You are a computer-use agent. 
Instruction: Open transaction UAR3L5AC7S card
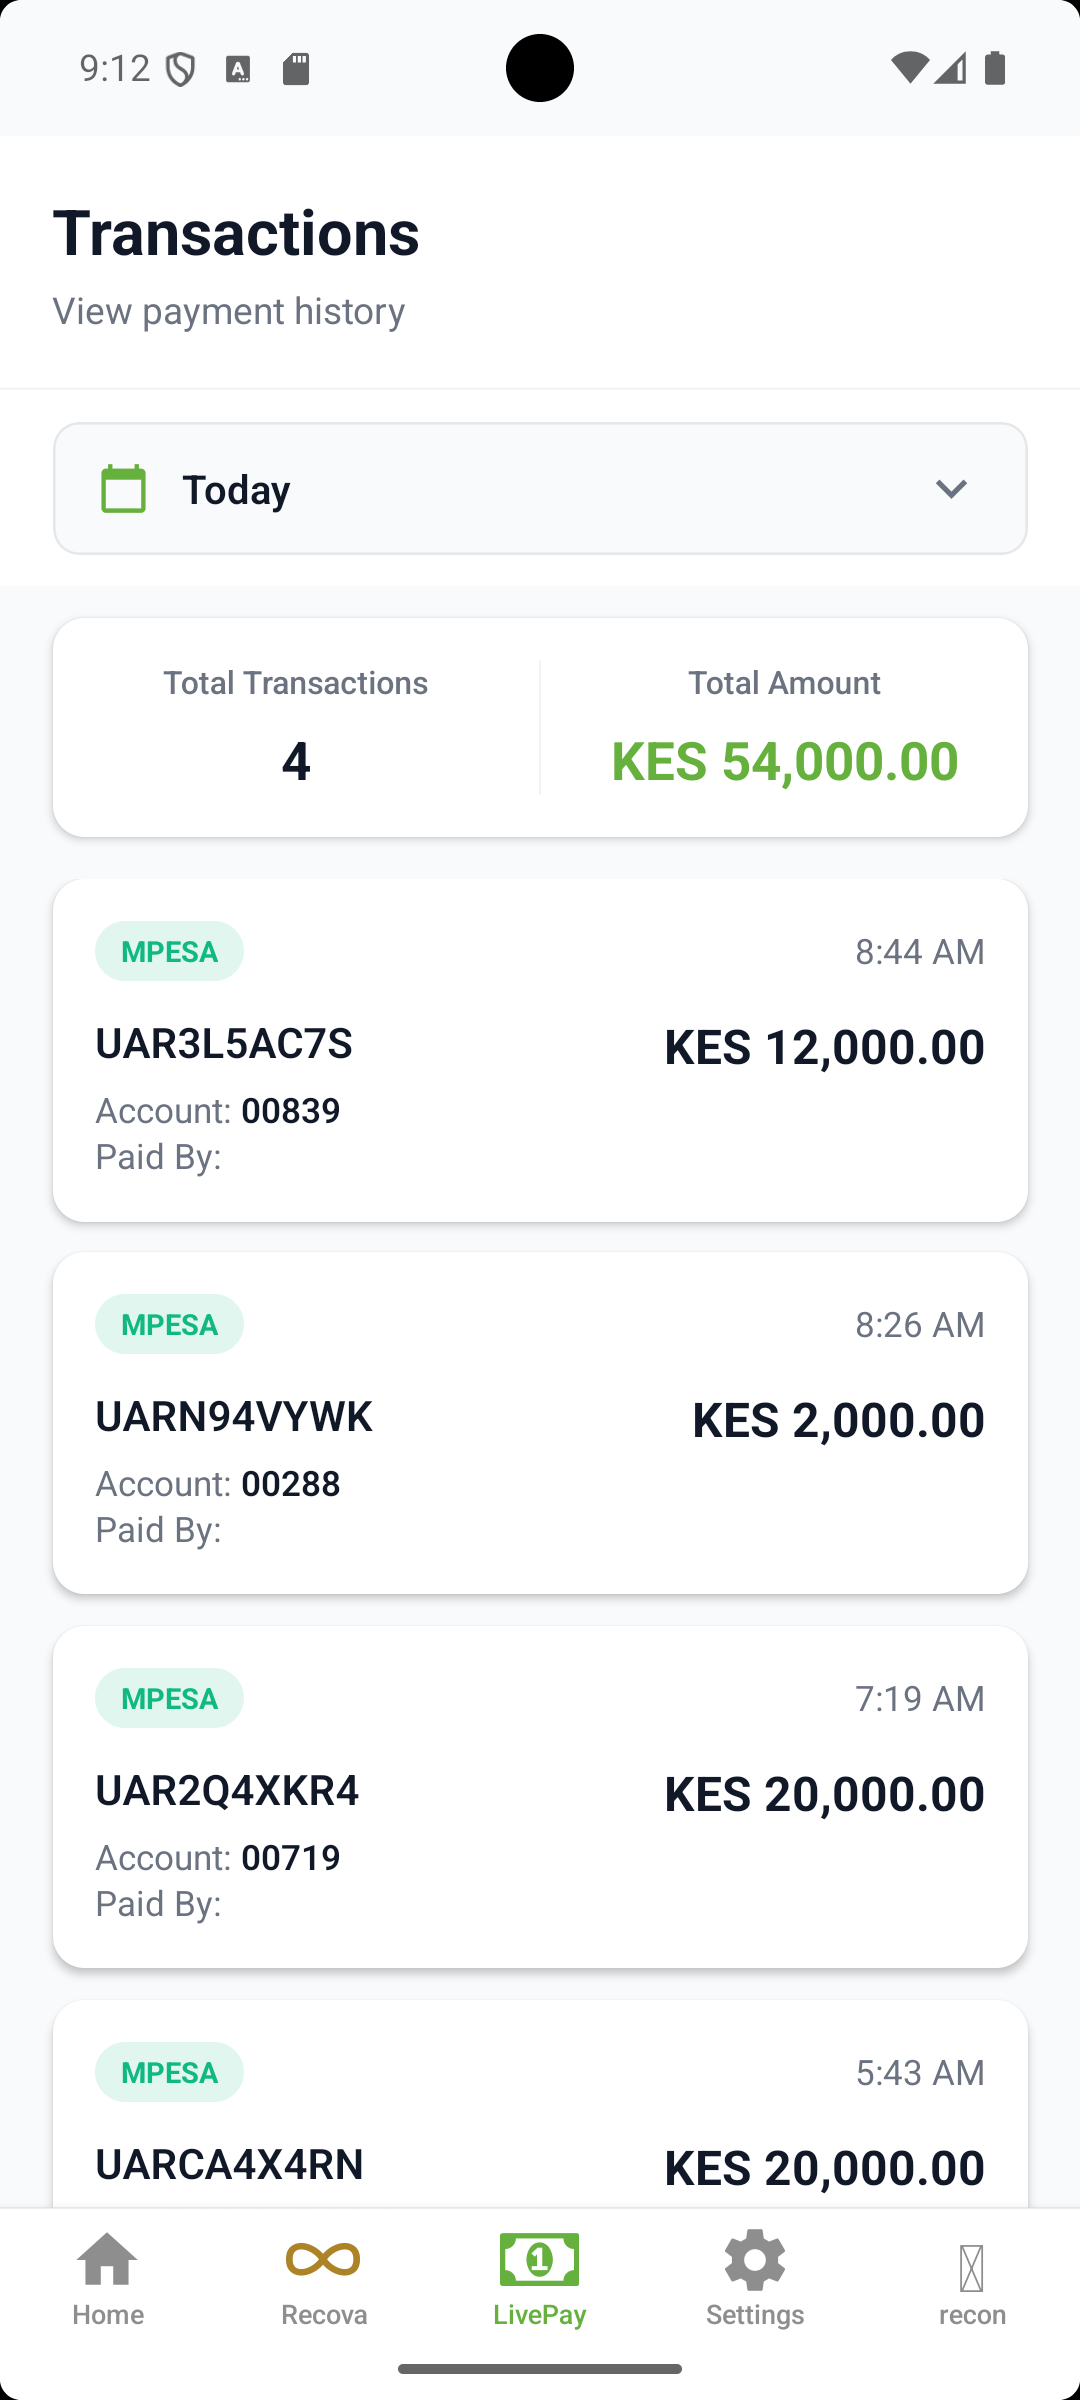(540, 1050)
